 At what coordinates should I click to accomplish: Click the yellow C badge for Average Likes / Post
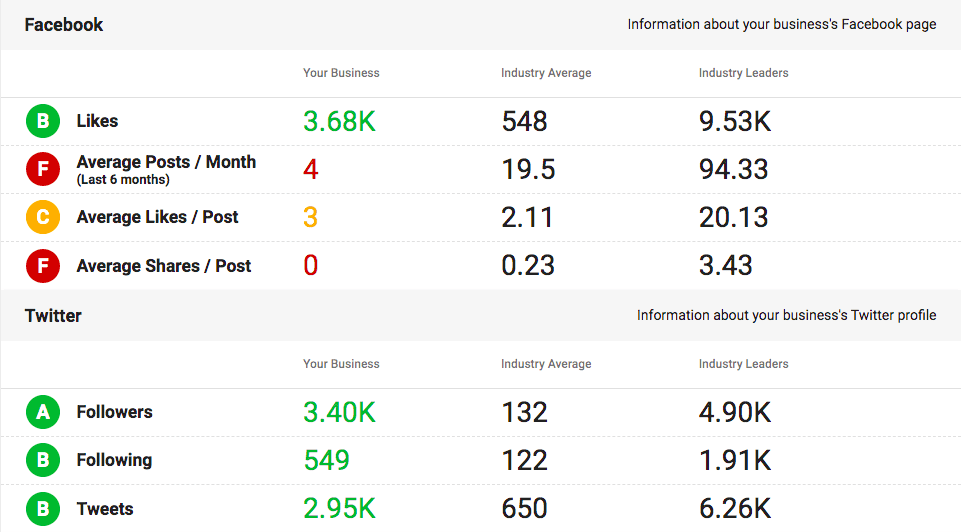click(x=42, y=218)
